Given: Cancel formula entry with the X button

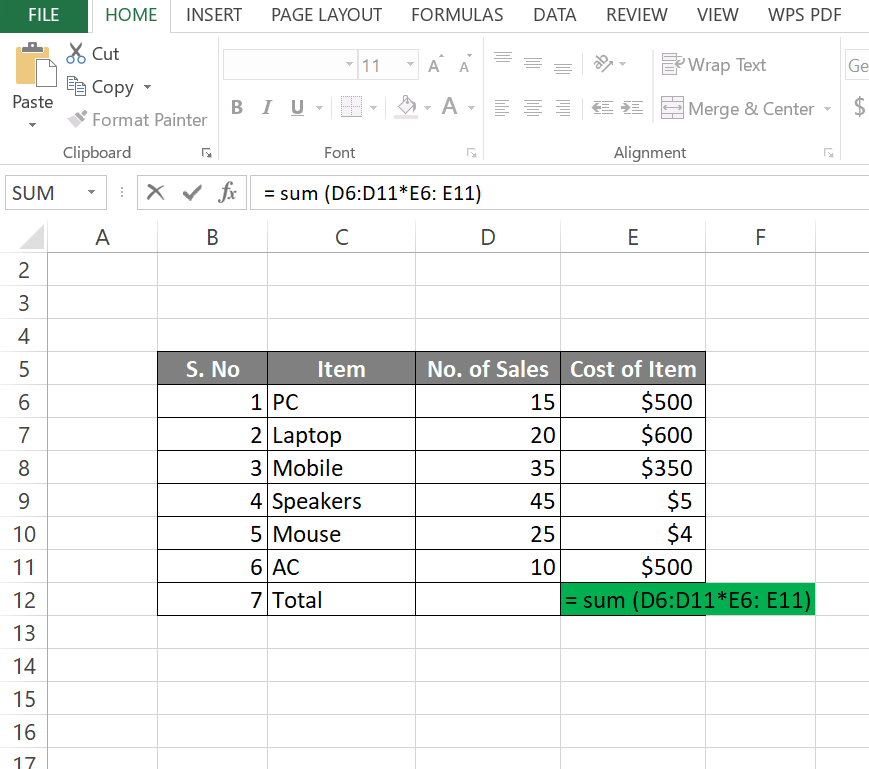Looking at the screenshot, I should click(x=156, y=192).
